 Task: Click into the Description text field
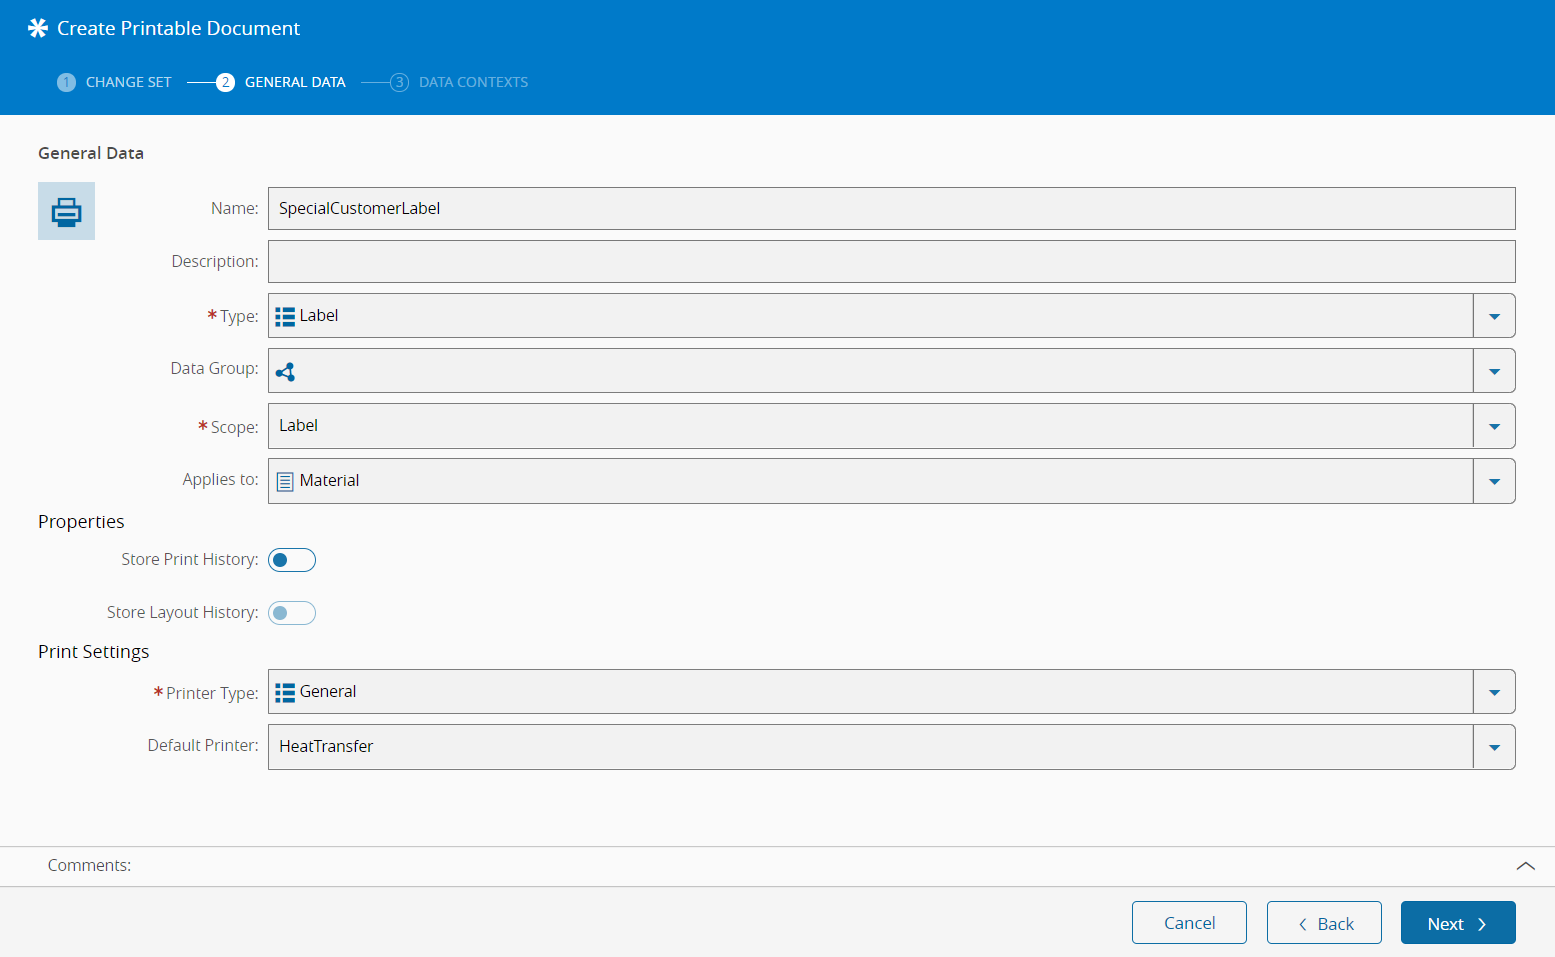pyautogui.click(x=891, y=262)
